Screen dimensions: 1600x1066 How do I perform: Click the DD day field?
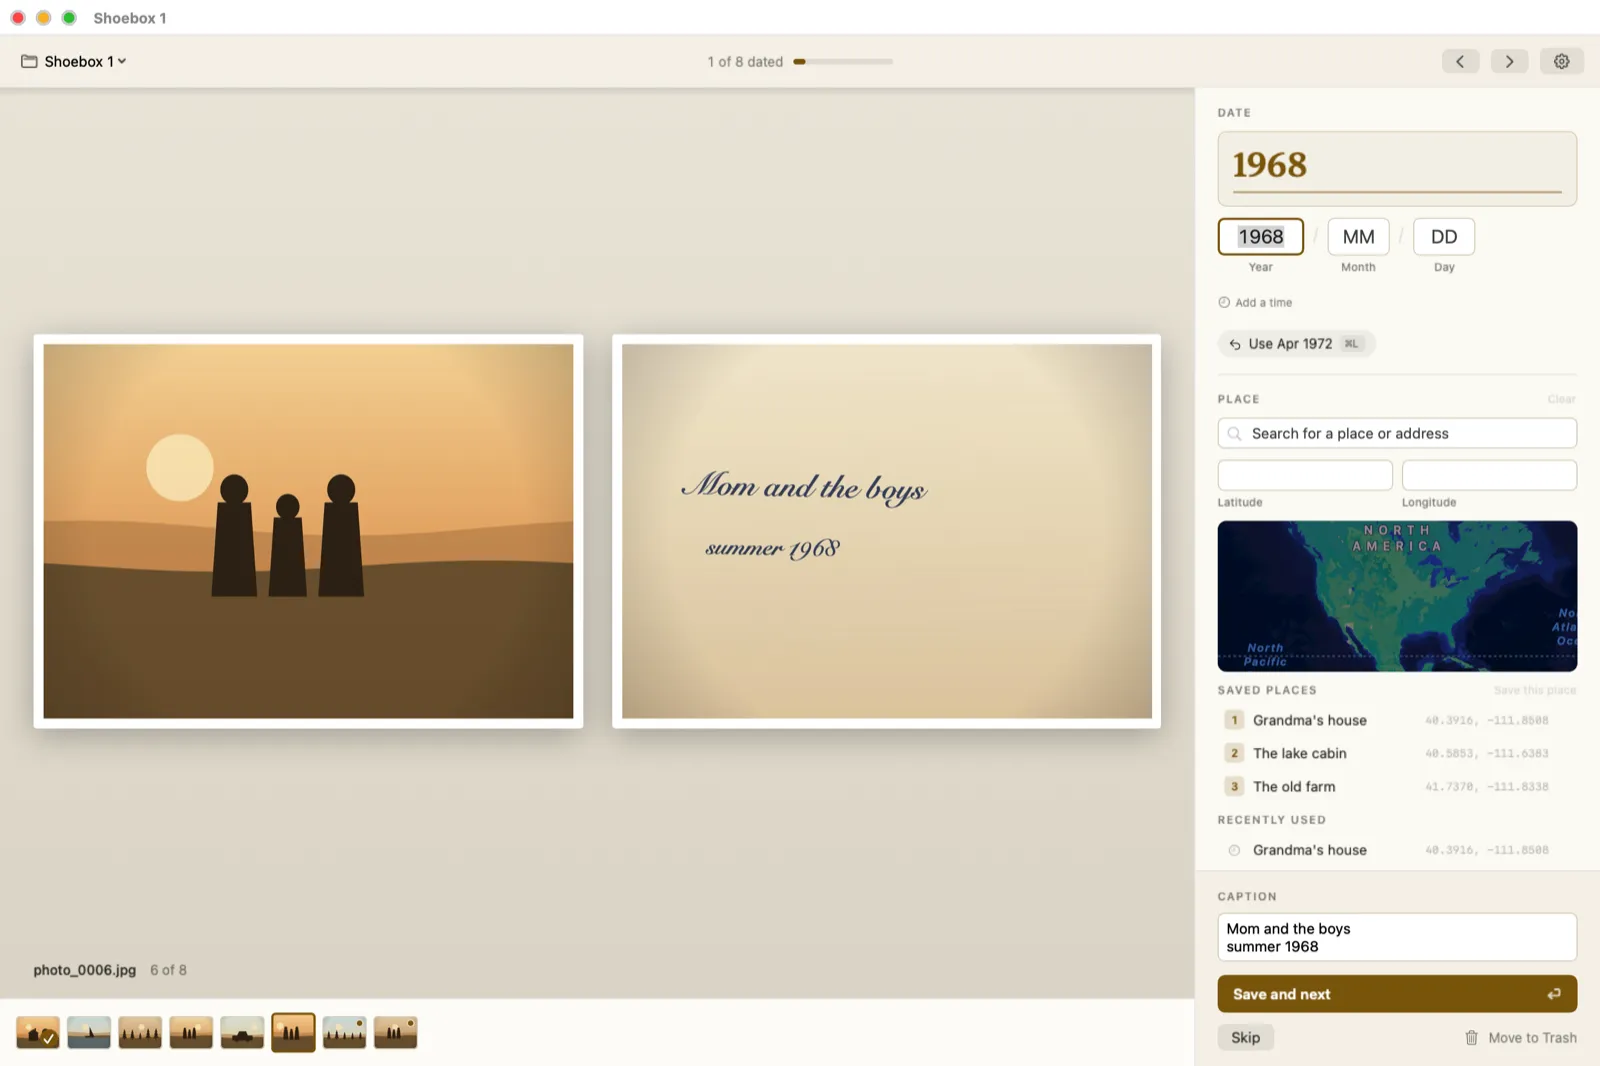1444,237
